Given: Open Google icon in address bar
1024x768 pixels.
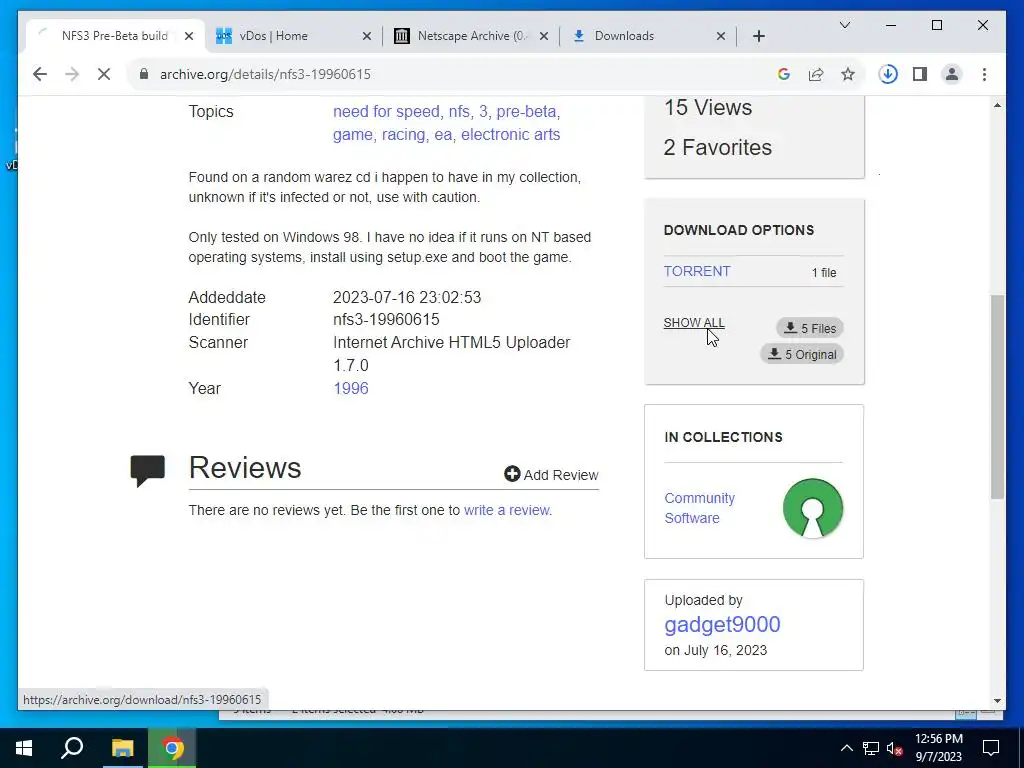Looking at the screenshot, I should [x=784, y=74].
